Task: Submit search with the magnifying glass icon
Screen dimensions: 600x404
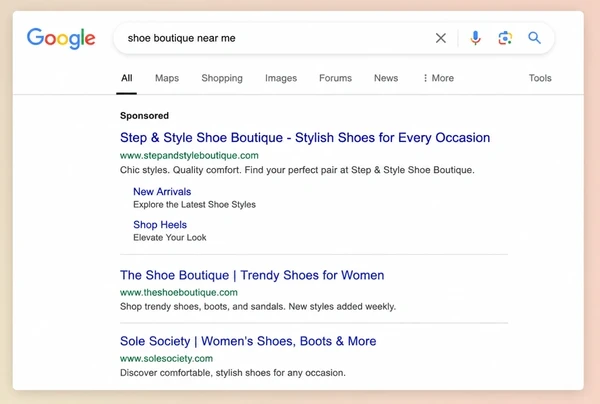Action: (534, 38)
